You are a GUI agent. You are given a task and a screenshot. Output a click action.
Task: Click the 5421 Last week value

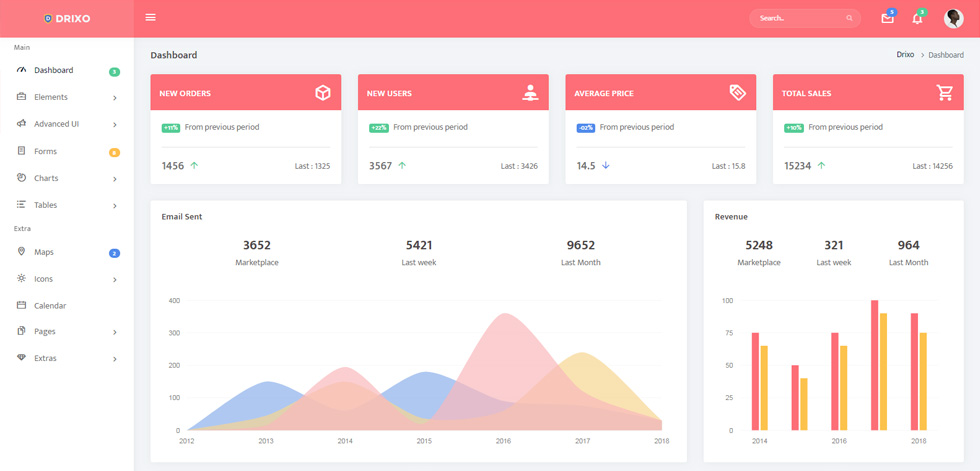pos(419,245)
